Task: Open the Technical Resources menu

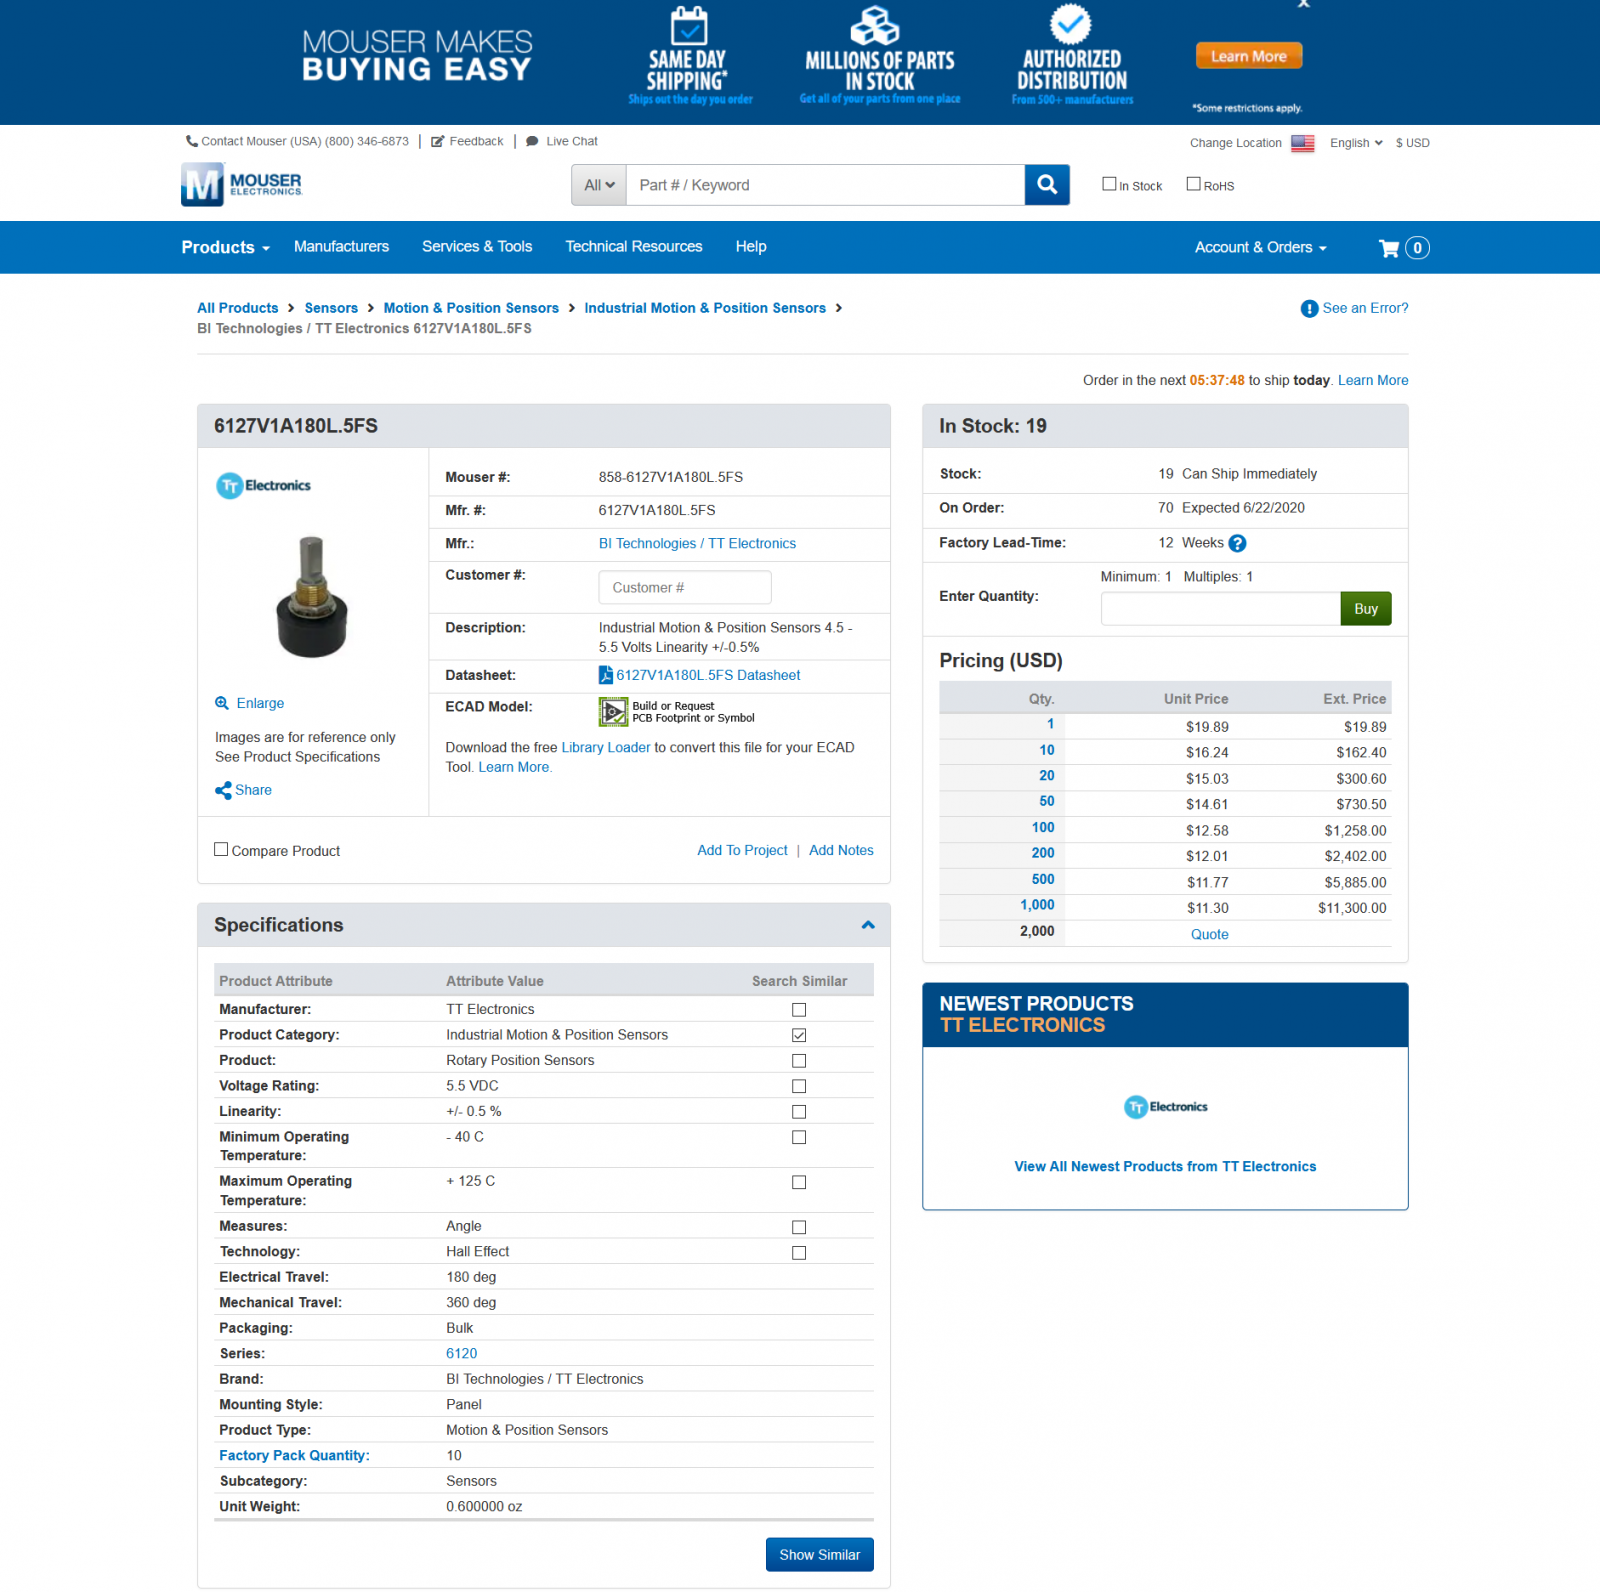Action: pos(634,246)
